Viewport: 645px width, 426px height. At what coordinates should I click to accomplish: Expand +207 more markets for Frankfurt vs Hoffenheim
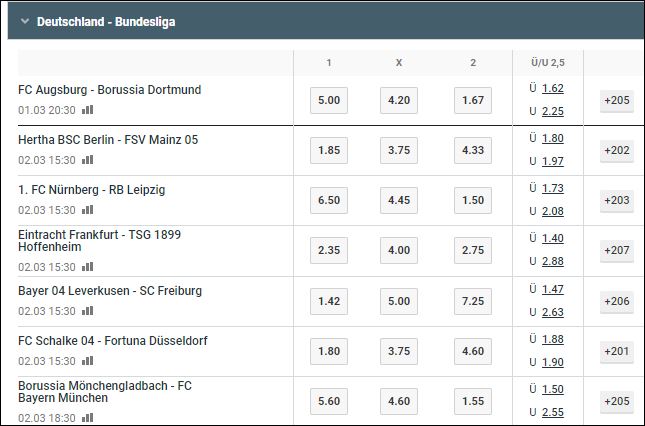617,250
